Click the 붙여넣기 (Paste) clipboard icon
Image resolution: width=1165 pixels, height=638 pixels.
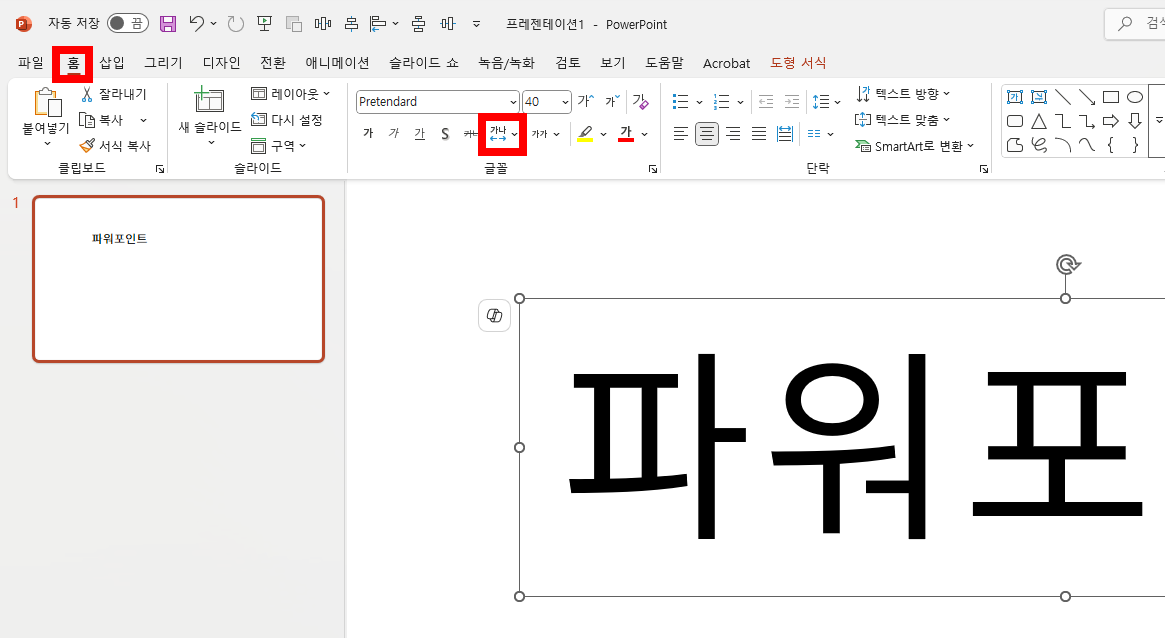click(46, 102)
